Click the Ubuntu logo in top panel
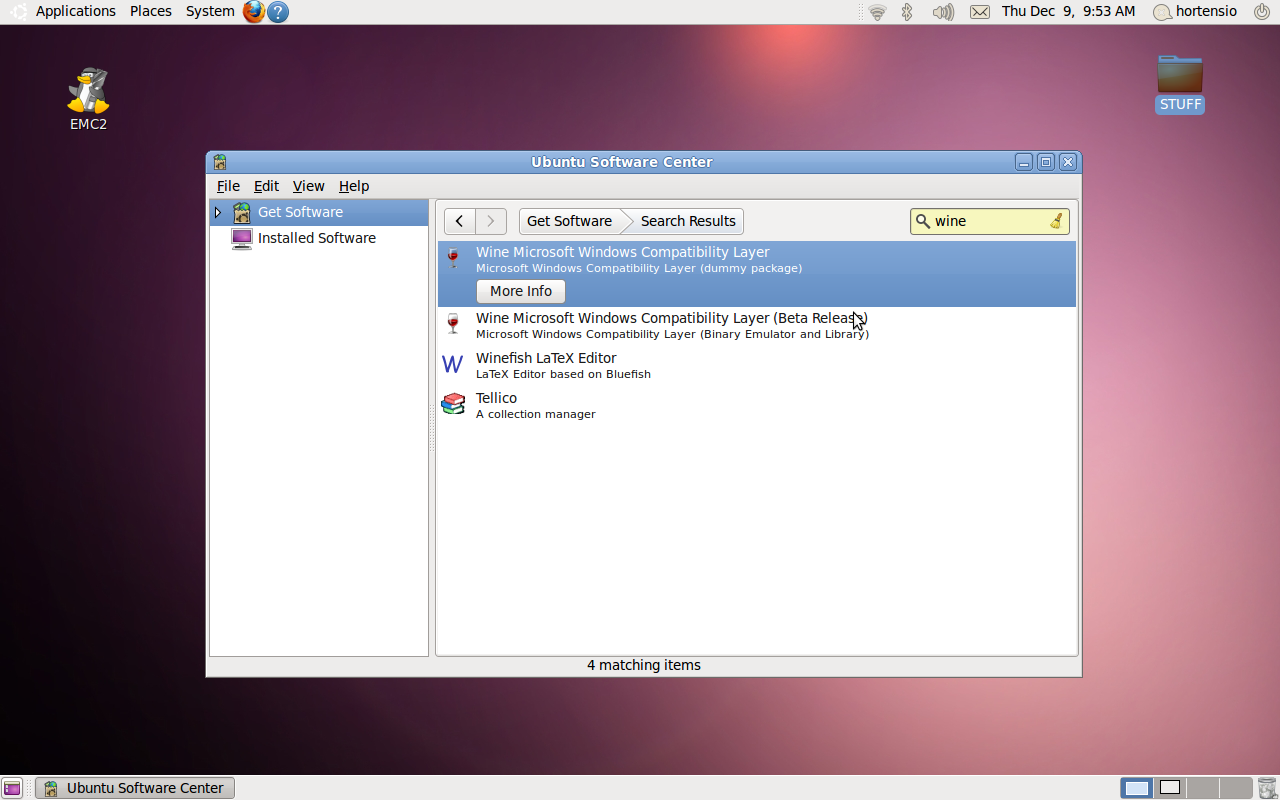The image size is (1280, 800). coord(19,12)
